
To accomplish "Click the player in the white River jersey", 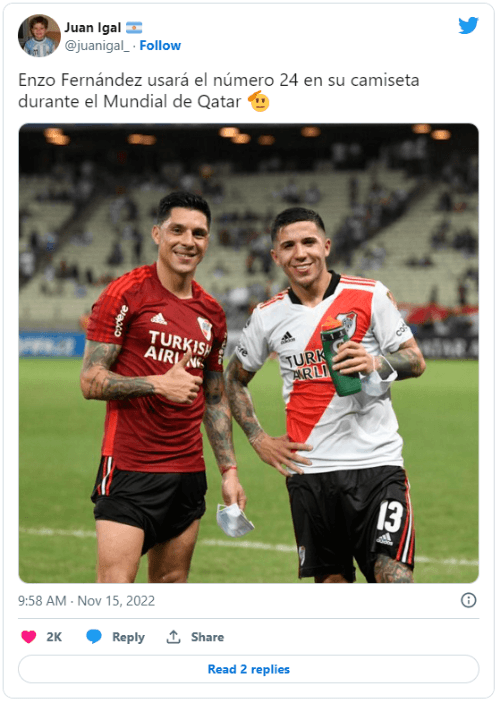I will (327, 395).
